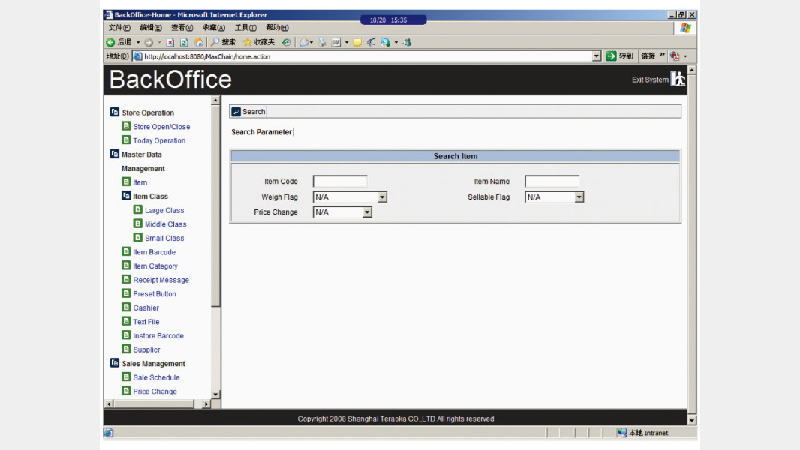Image resolution: width=800 pixels, height=450 pixels.
Task: Click the browser Home toolbar icon
Action: [200, 43]
